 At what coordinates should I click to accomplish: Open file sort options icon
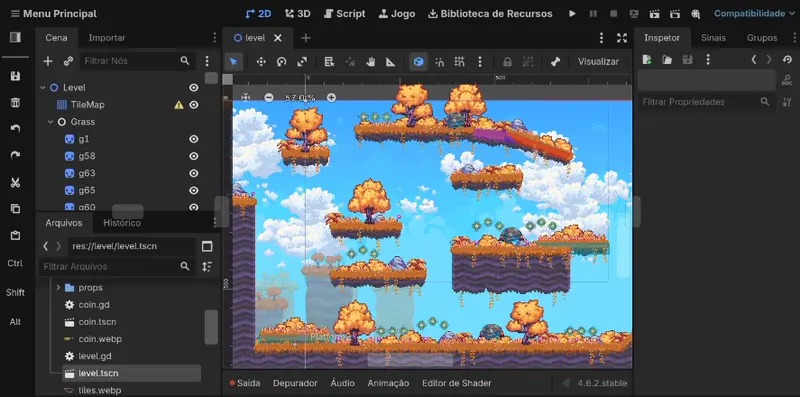[207, 266]
